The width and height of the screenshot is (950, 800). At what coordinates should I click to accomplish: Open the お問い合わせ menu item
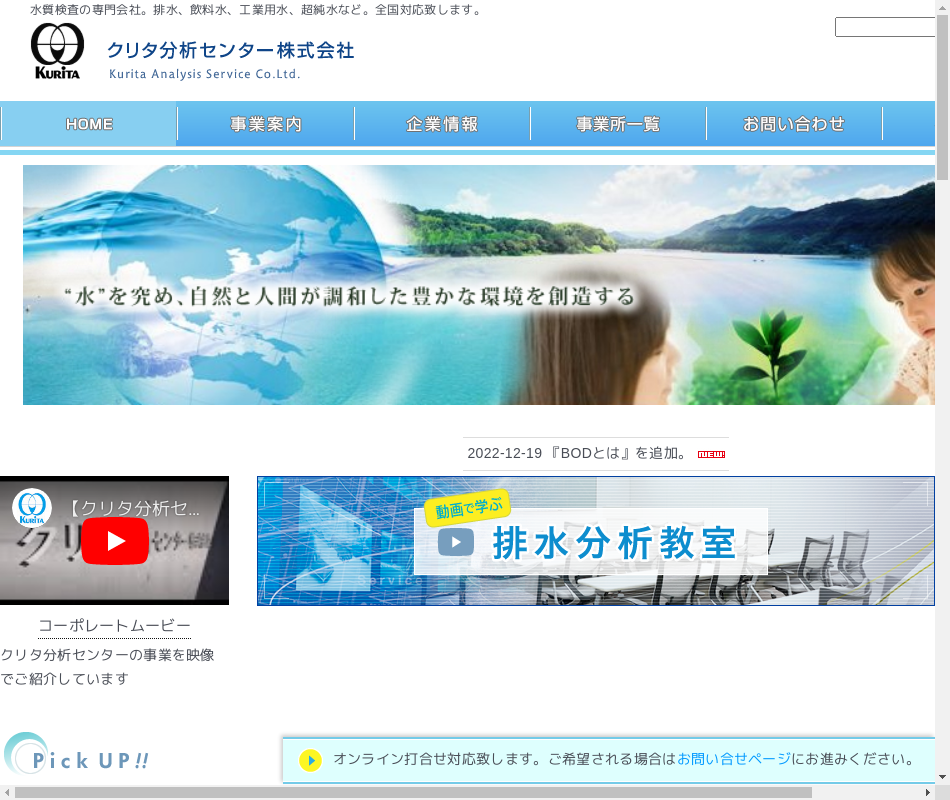pos(794,124)
